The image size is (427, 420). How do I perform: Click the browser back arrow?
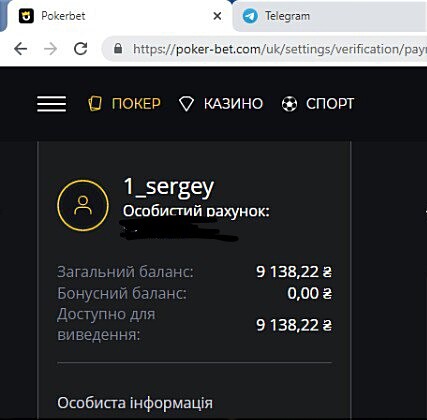[x=21, y=49]
